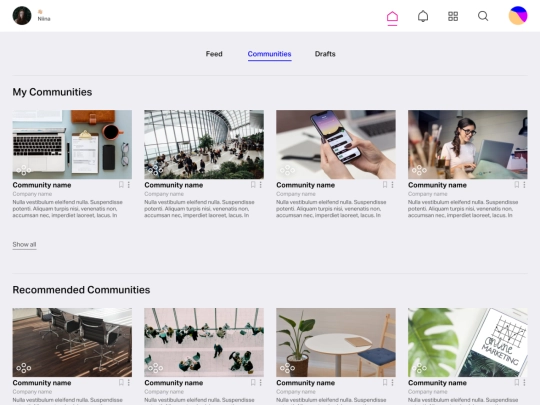Viewport: 540px width, 405px height.
Task: Click Community name under woman with glasses
Action: 437,185
